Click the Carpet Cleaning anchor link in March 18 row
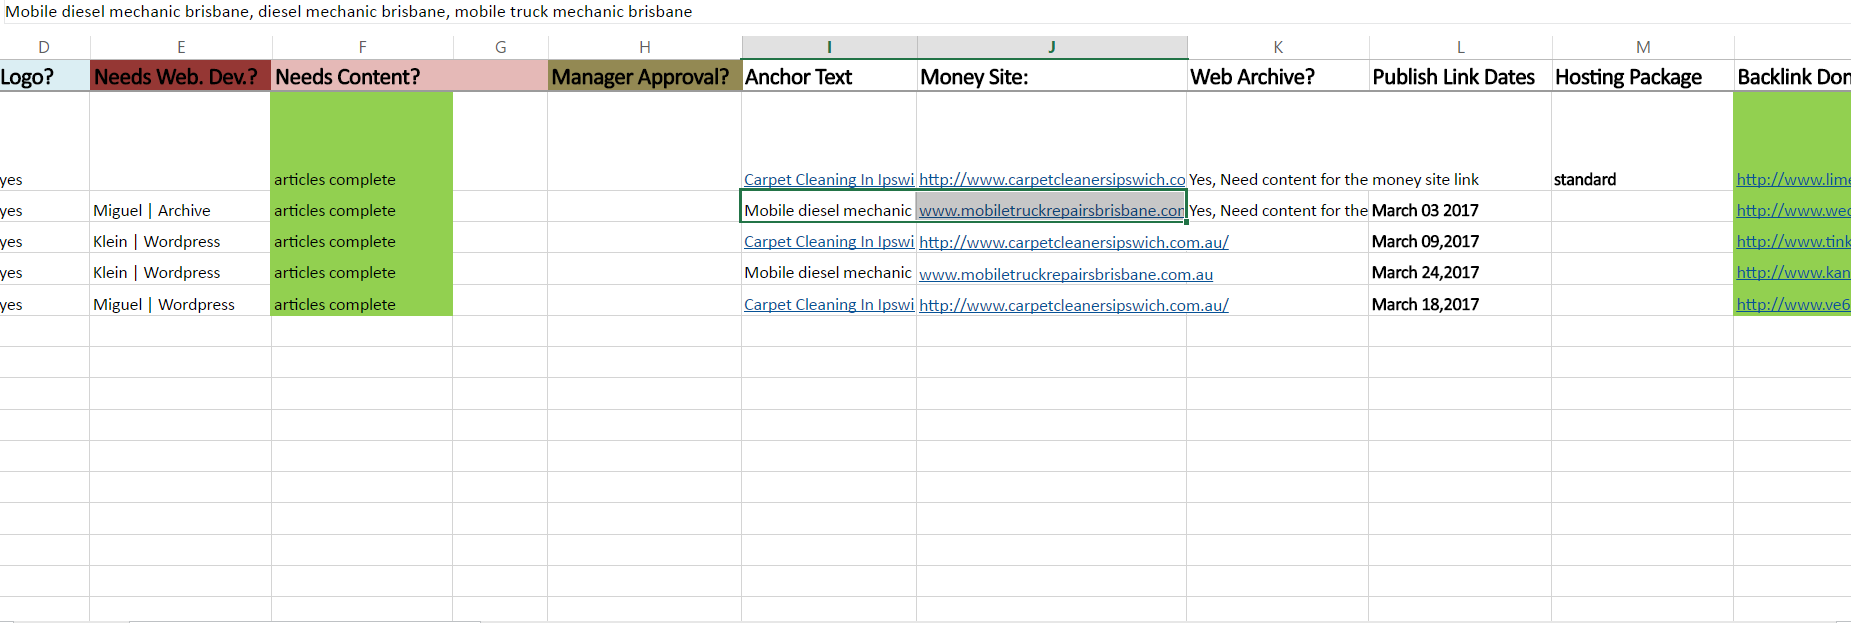Viewport: 1851px width, 623px height. coord(828,305)
